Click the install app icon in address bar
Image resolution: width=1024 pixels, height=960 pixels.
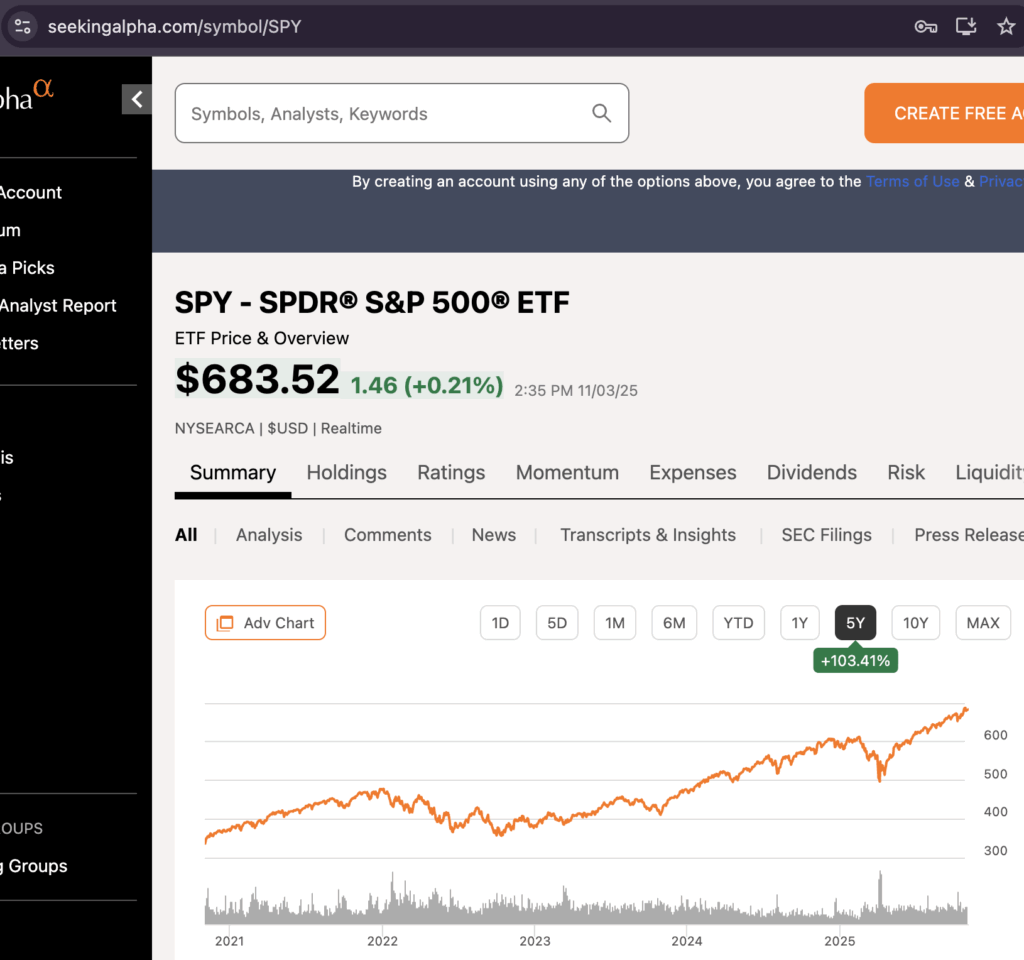tap(966, 27)
